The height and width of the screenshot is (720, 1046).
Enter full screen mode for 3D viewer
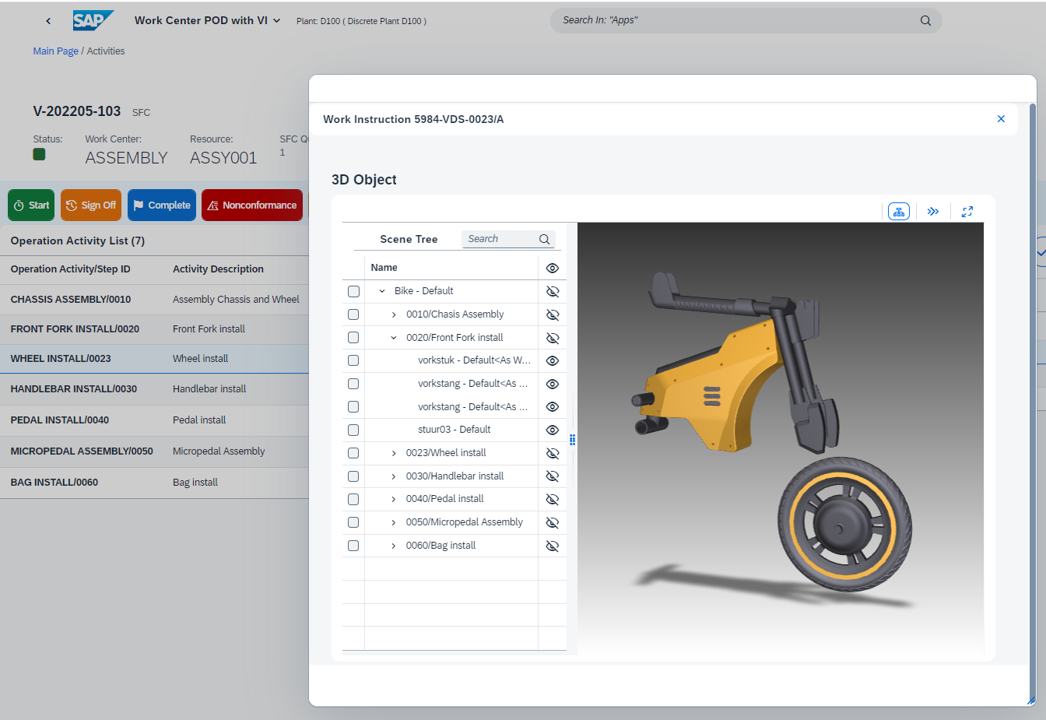tap(967, 211)
